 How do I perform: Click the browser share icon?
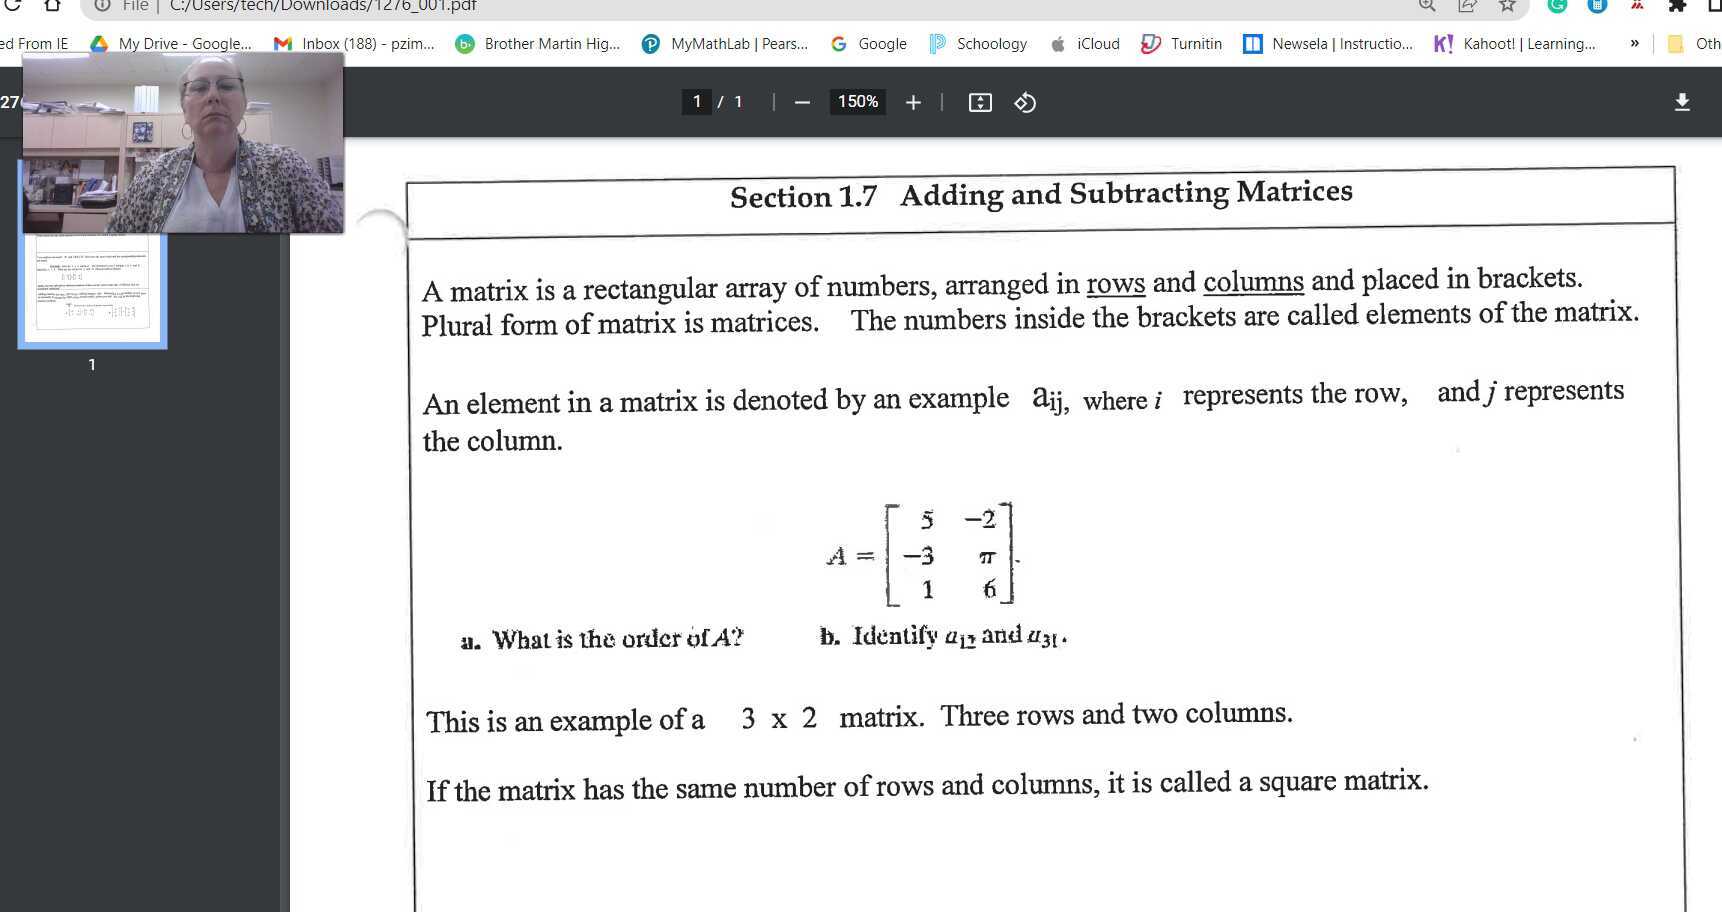[1467, 6]
